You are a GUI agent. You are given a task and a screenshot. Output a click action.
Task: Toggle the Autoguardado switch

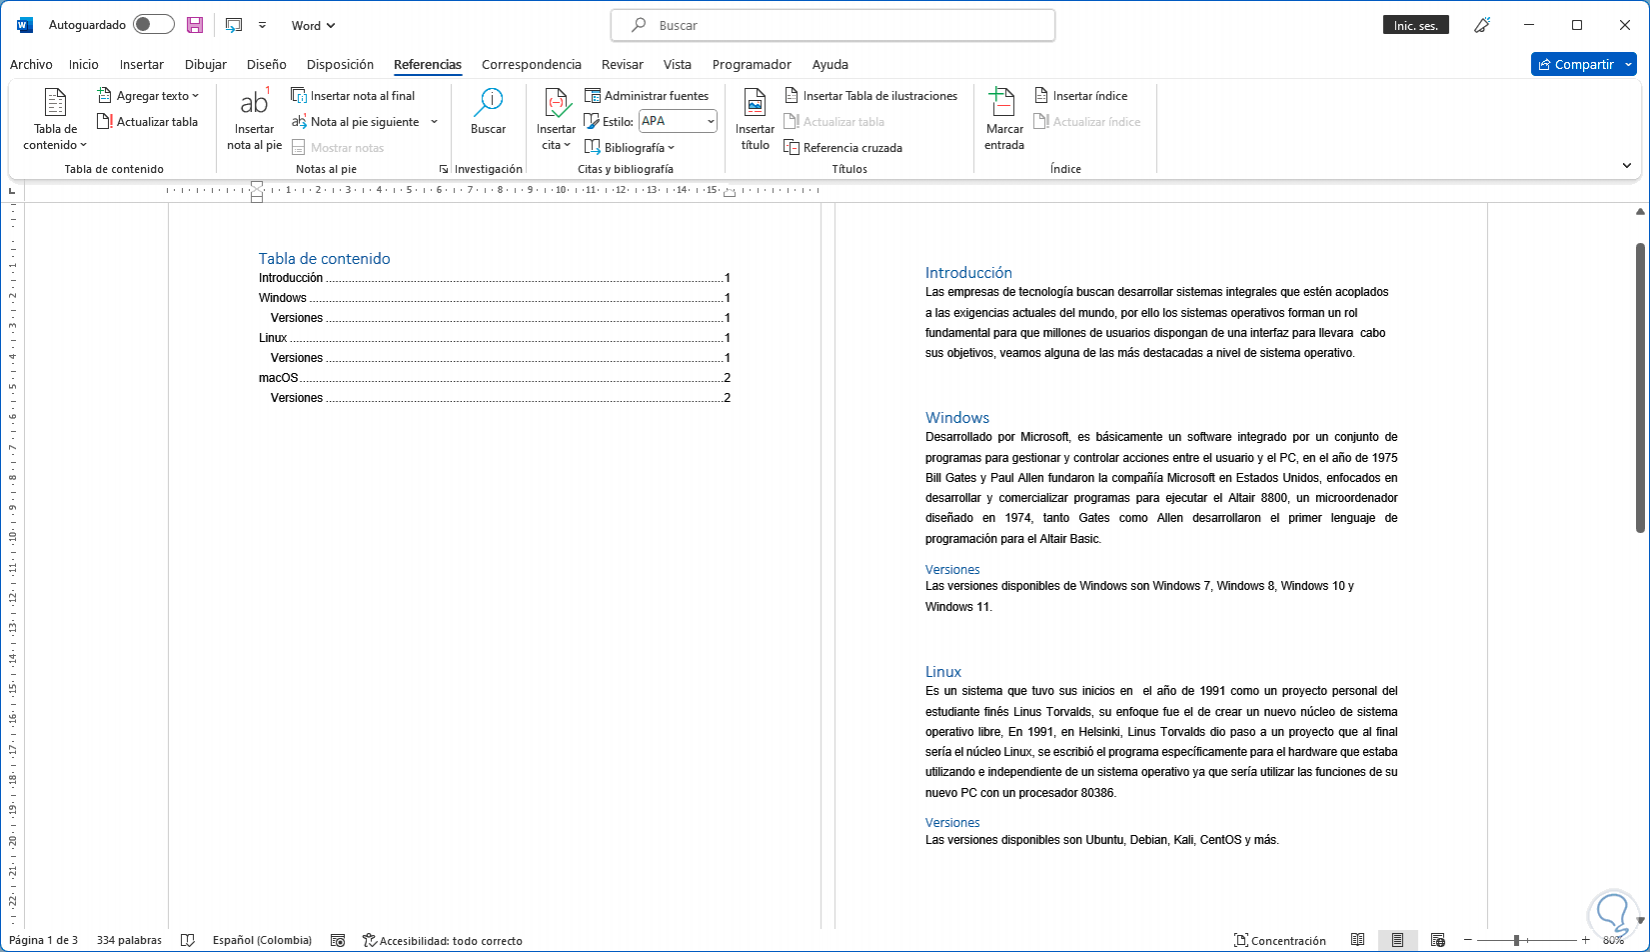click(x=153, y=25)
